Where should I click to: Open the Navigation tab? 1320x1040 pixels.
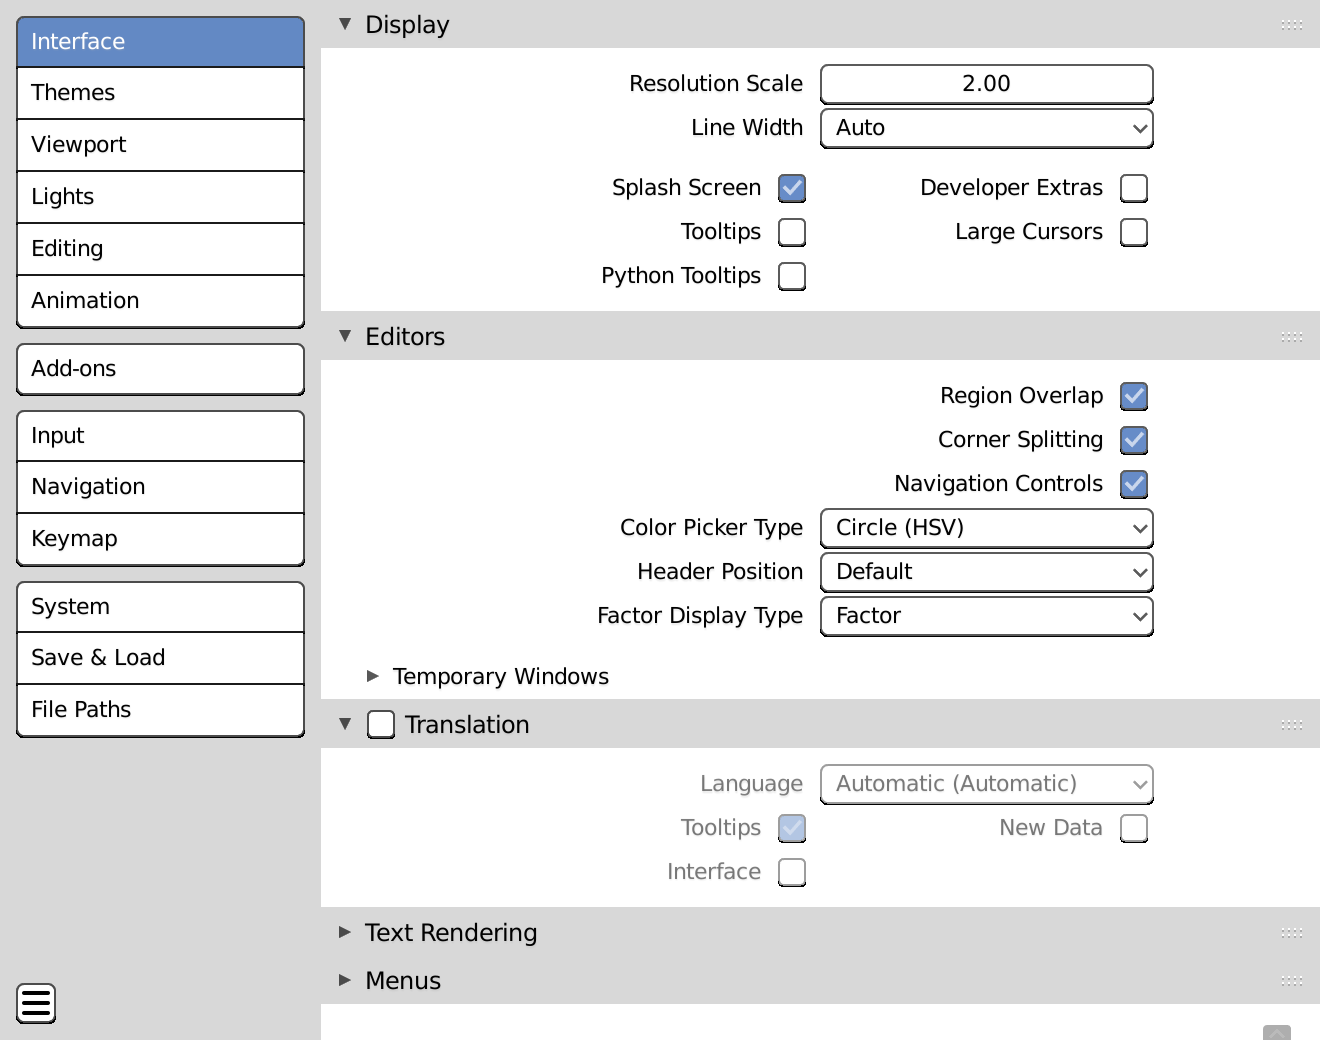(x=160, y=487)
